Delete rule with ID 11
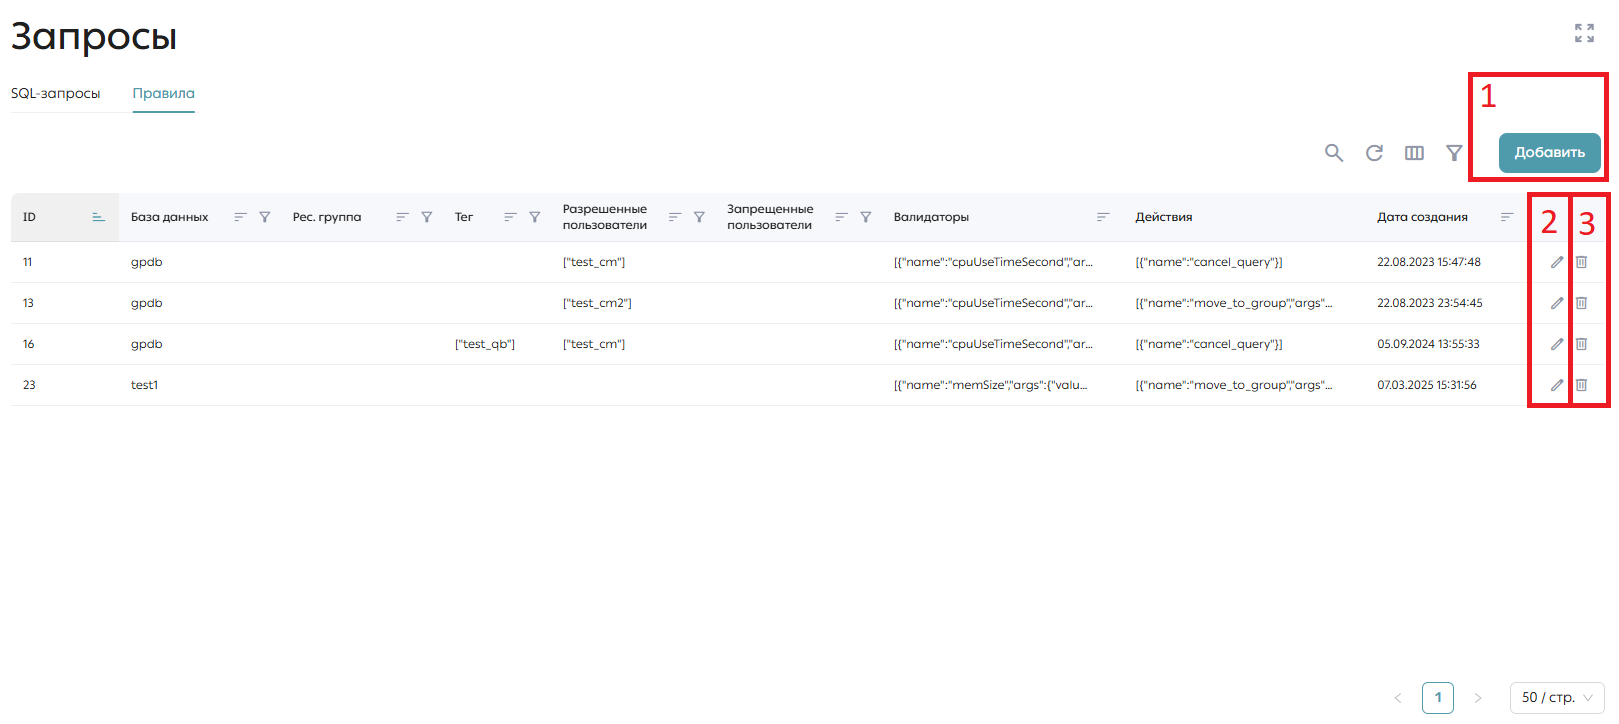The image size is (1619, 724). click(1581, 262)
